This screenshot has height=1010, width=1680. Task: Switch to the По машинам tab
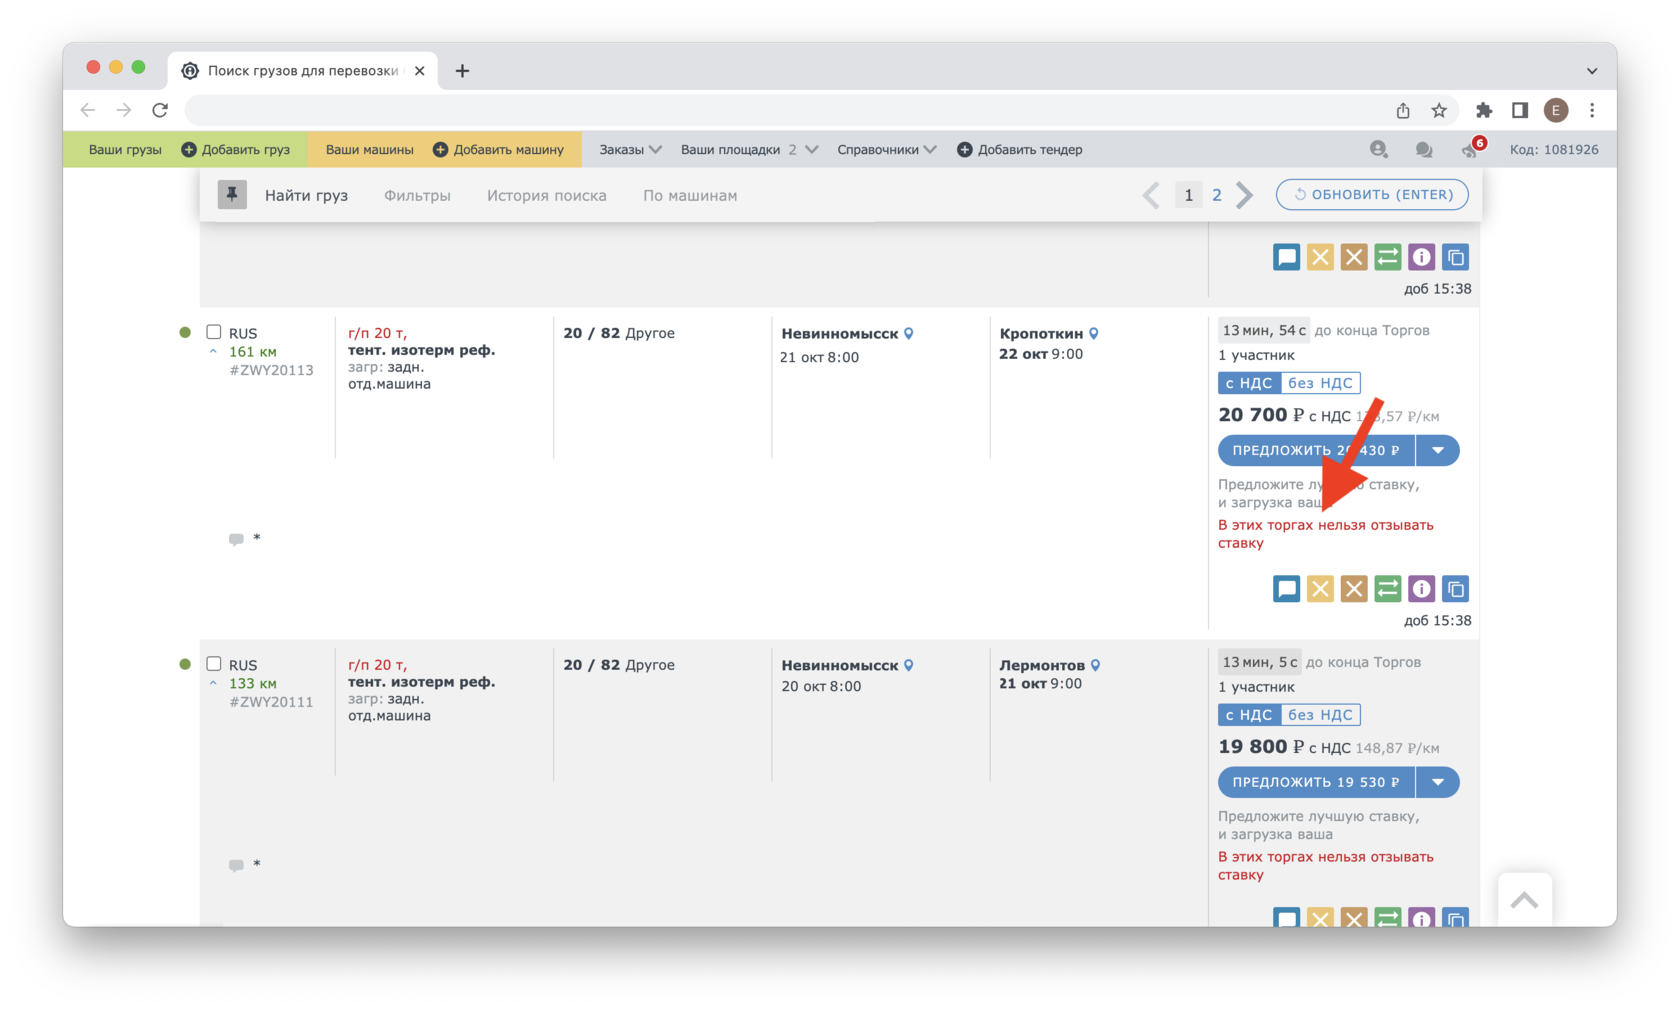click(x=690, y=195)
